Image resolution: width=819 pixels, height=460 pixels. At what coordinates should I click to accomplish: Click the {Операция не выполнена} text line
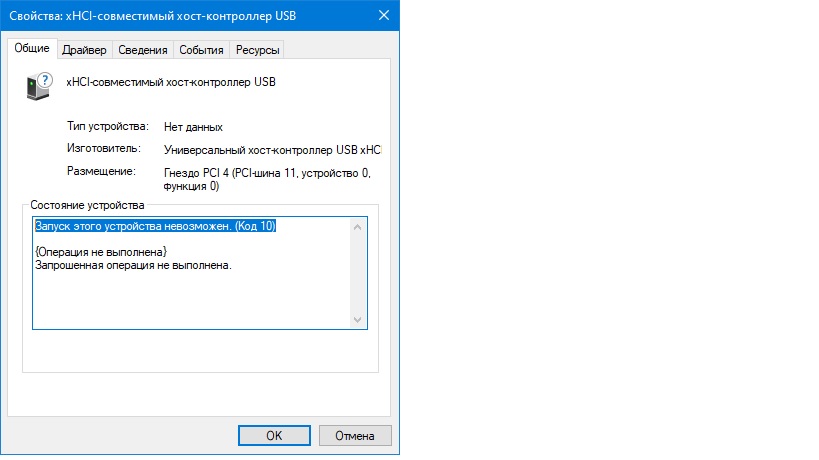tap(100, 251)
